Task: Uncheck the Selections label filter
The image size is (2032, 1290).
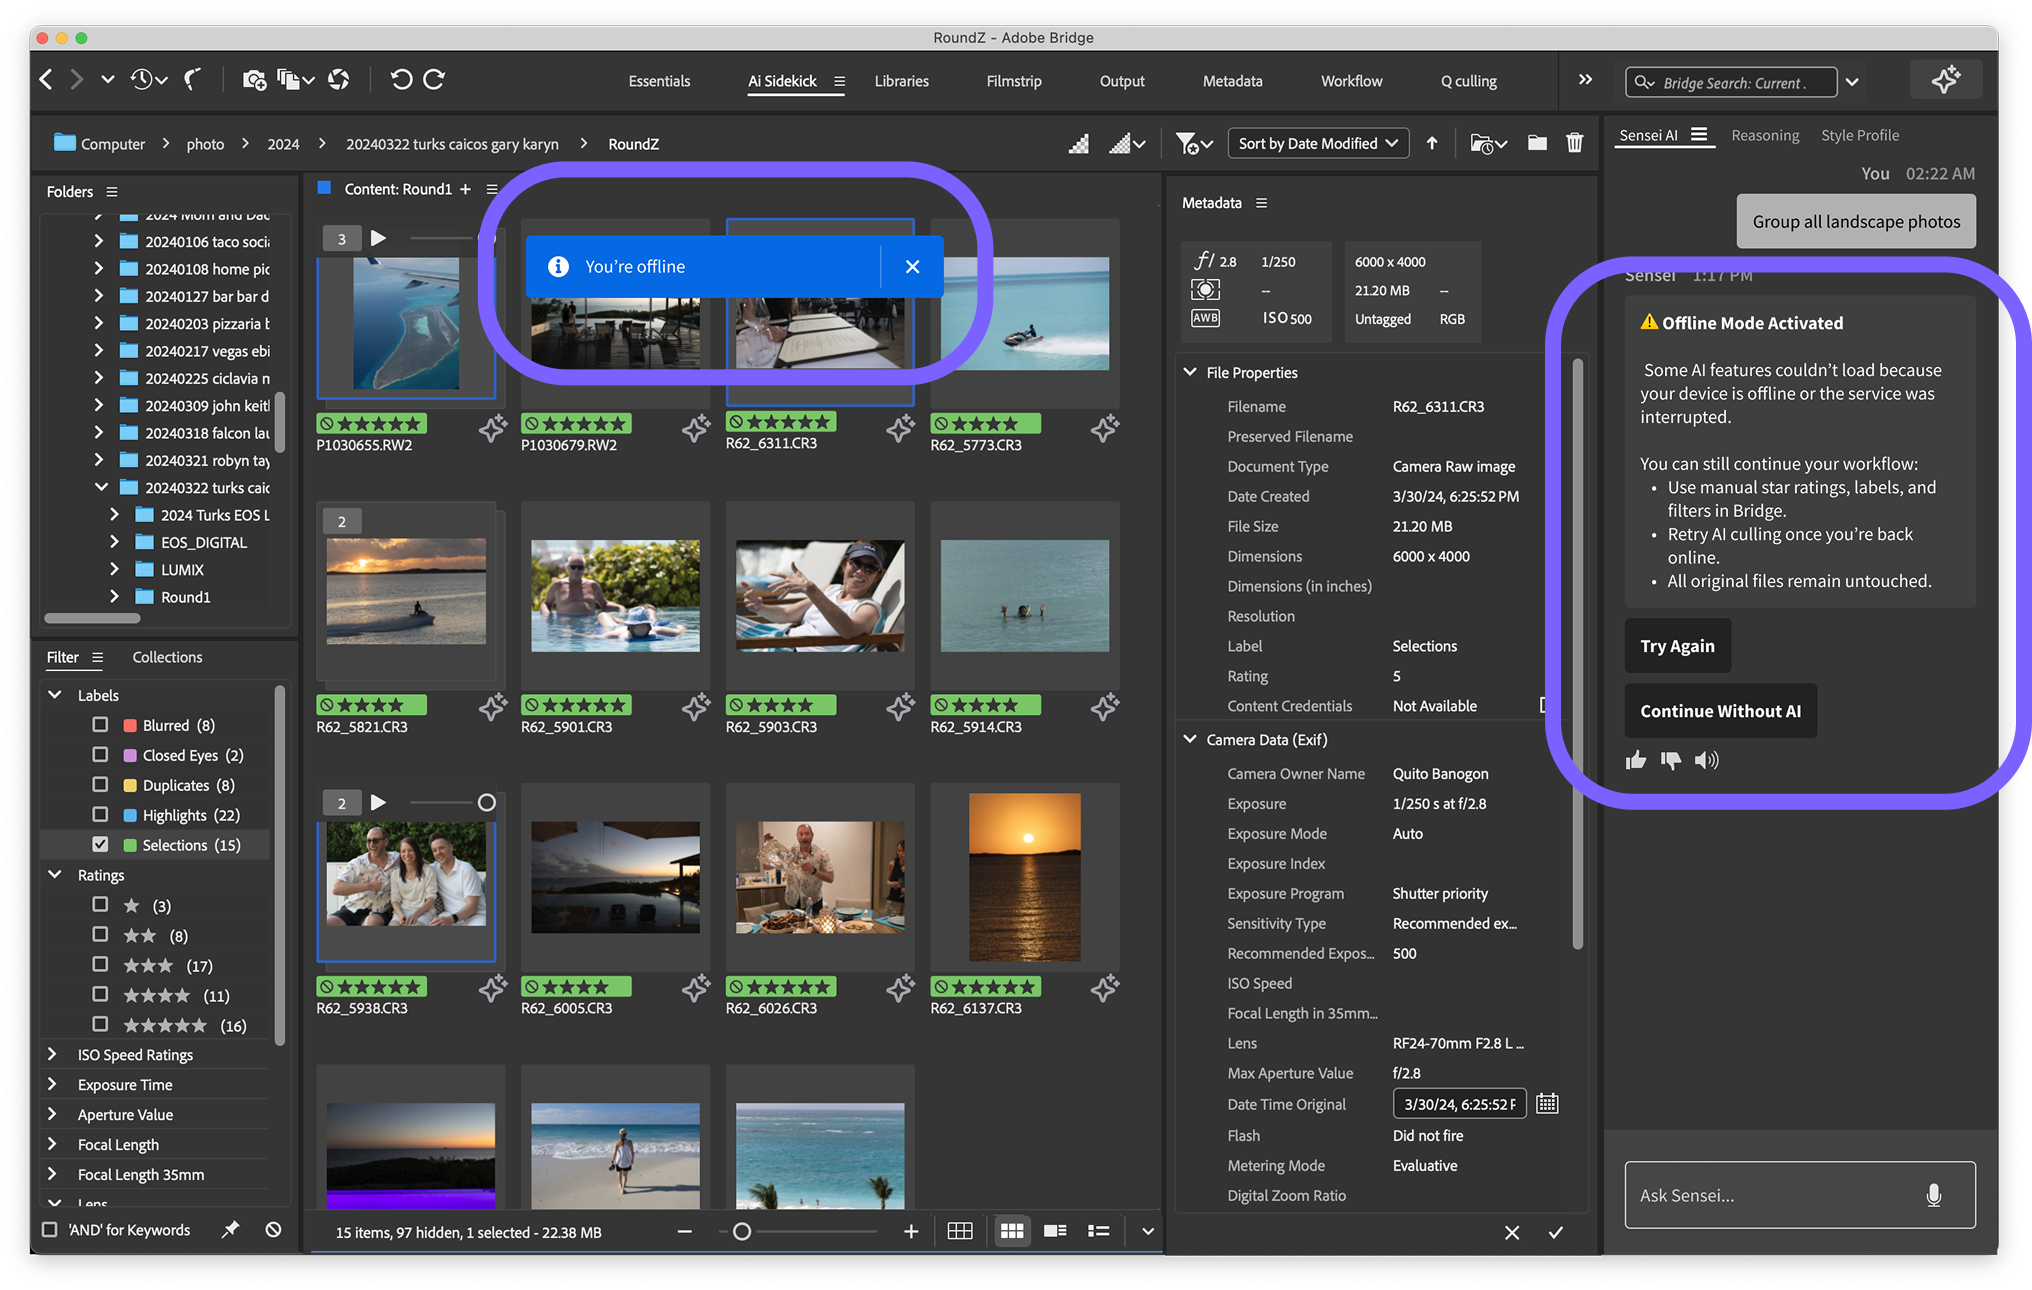Action: tap(100, 844)
